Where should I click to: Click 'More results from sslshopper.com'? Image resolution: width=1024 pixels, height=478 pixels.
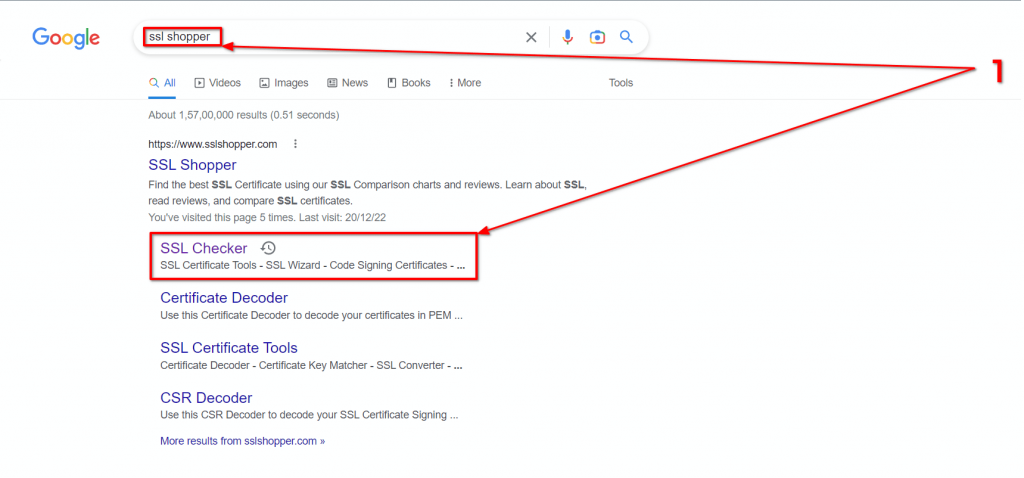click(x=242, y=441)
